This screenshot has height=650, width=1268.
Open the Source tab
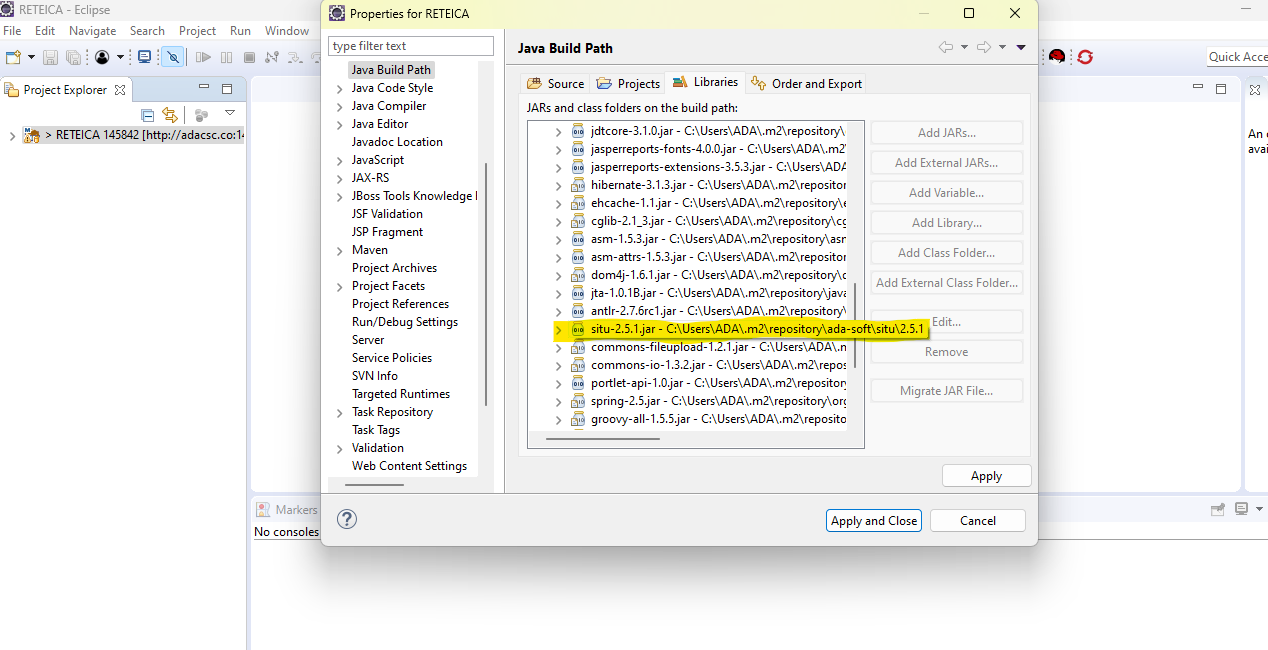[555, 84]
